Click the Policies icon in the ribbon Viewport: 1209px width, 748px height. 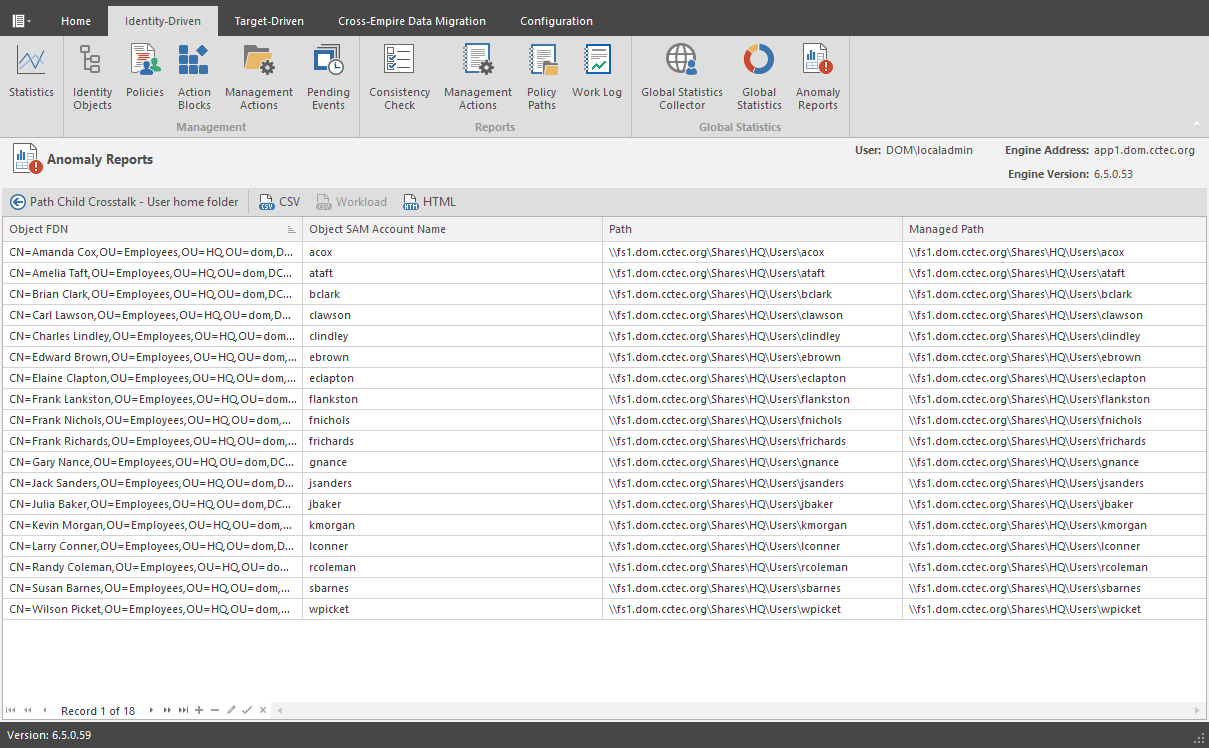tap(145, 70)
